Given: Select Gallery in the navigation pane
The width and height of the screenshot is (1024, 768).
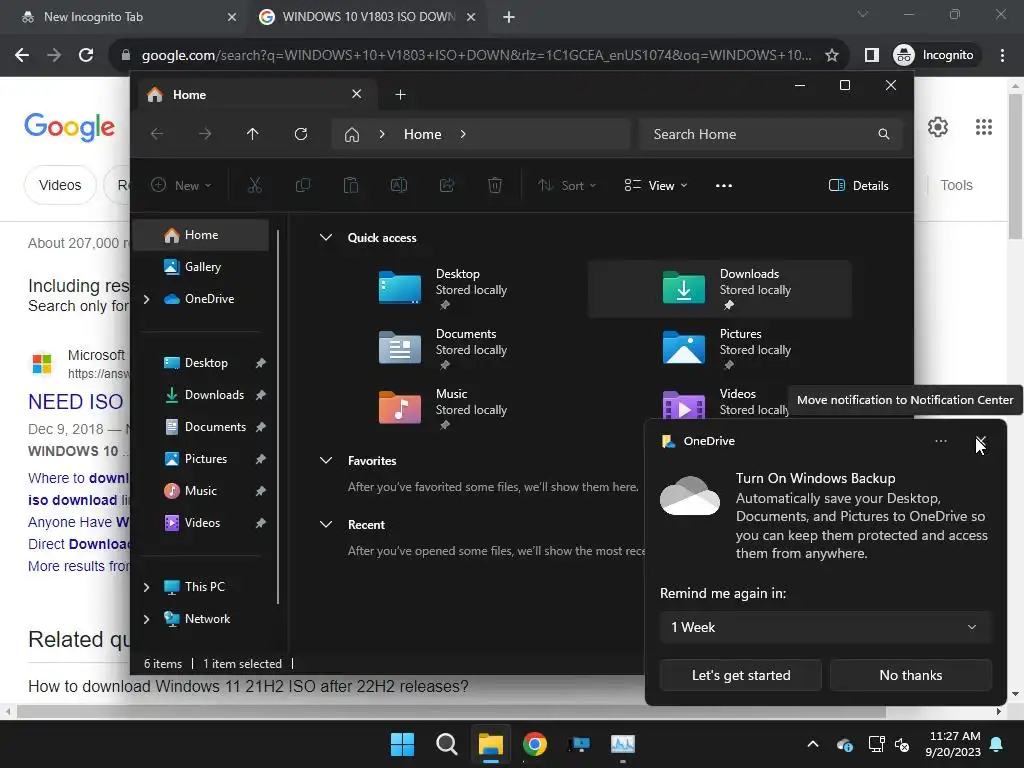Looking at the screenshot, I should (x=201, y=267).
